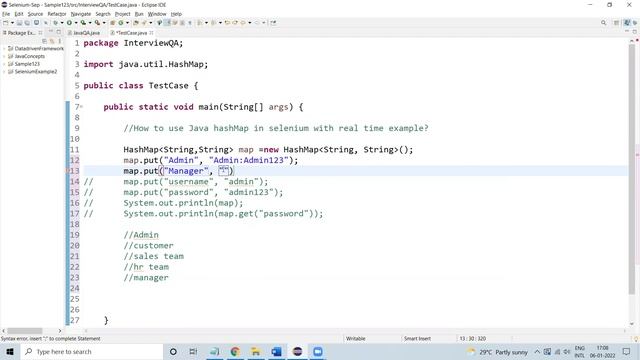Click Writable status bar entry
Viewport: 640px width, 360px height.
click(356, 338)
